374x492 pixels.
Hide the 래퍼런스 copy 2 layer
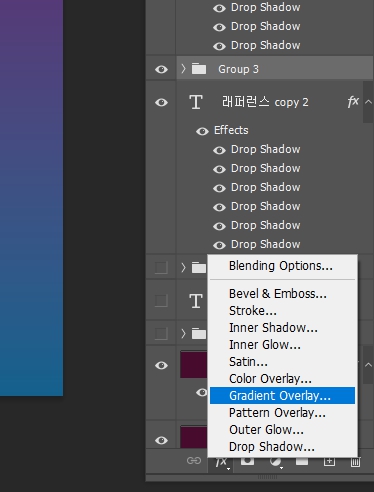(x=161, y=102)
